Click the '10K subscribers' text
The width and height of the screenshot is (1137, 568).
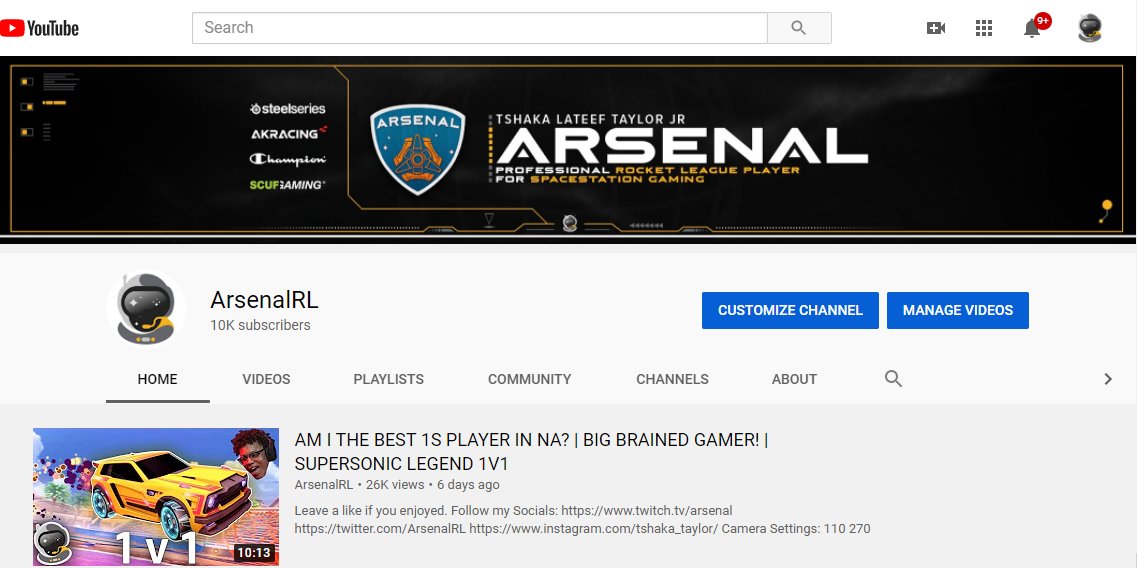point(260,325)
